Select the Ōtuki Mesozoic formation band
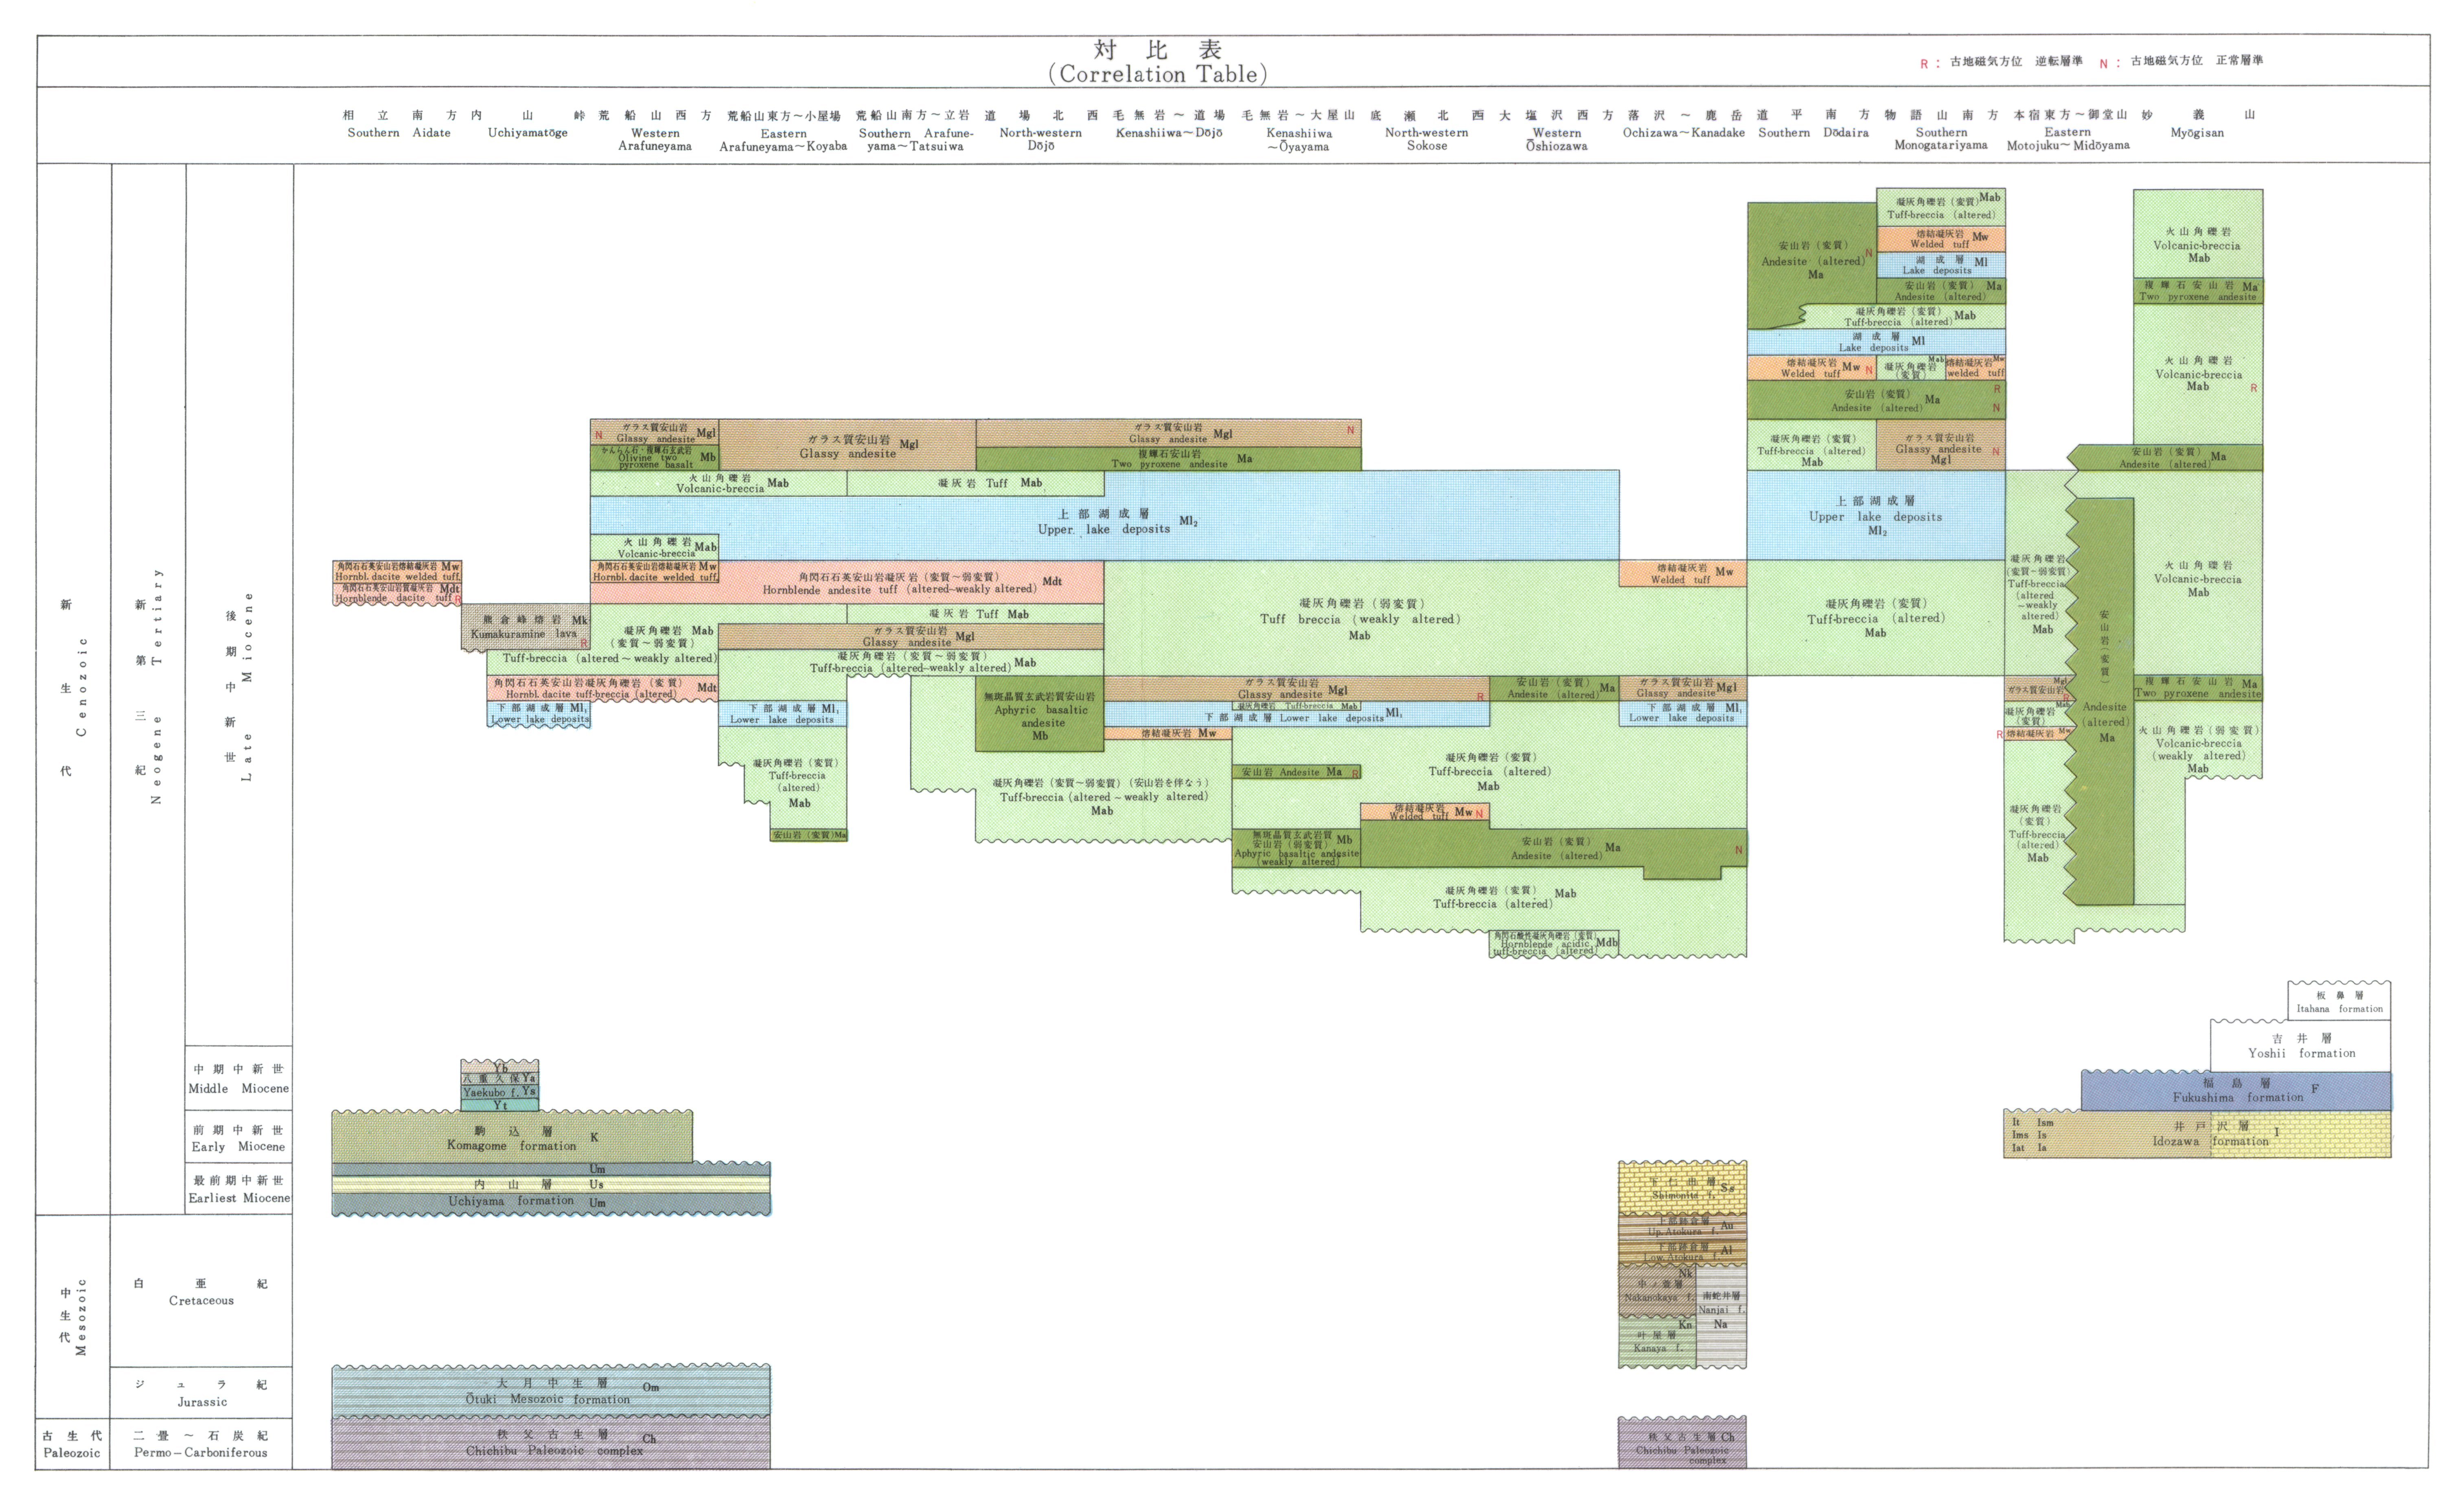Screen dimensions: 2464x1505 (550, 1391)
